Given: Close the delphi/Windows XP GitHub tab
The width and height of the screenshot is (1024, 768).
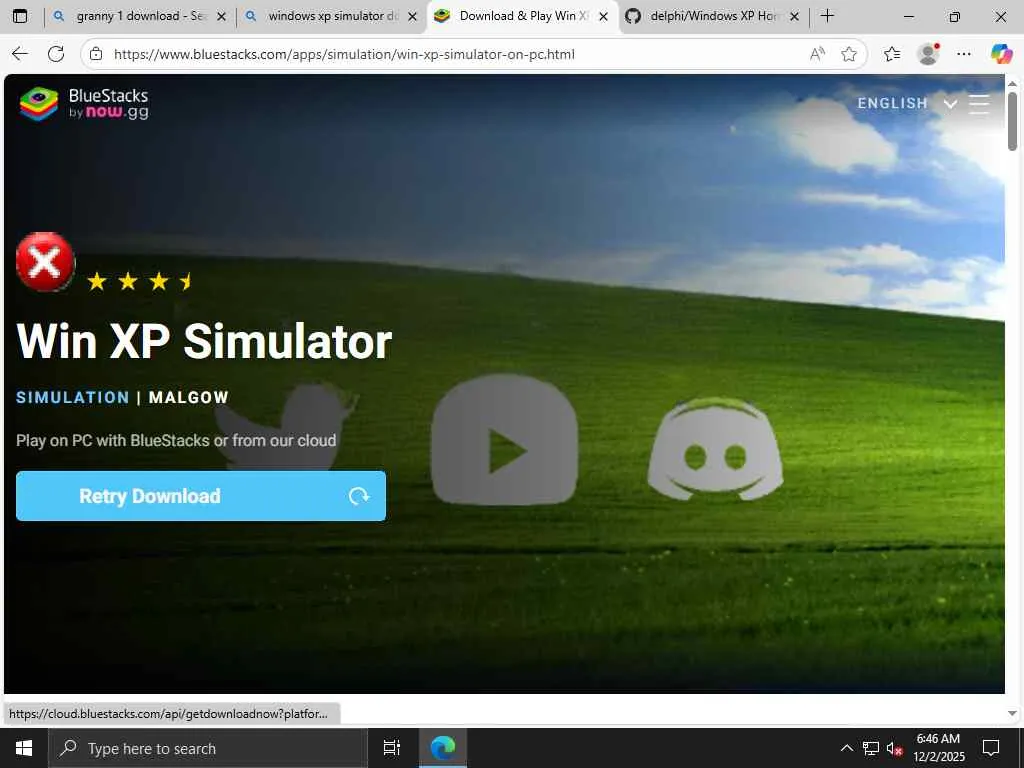Looking at the screenshot, I should (794, 17).
